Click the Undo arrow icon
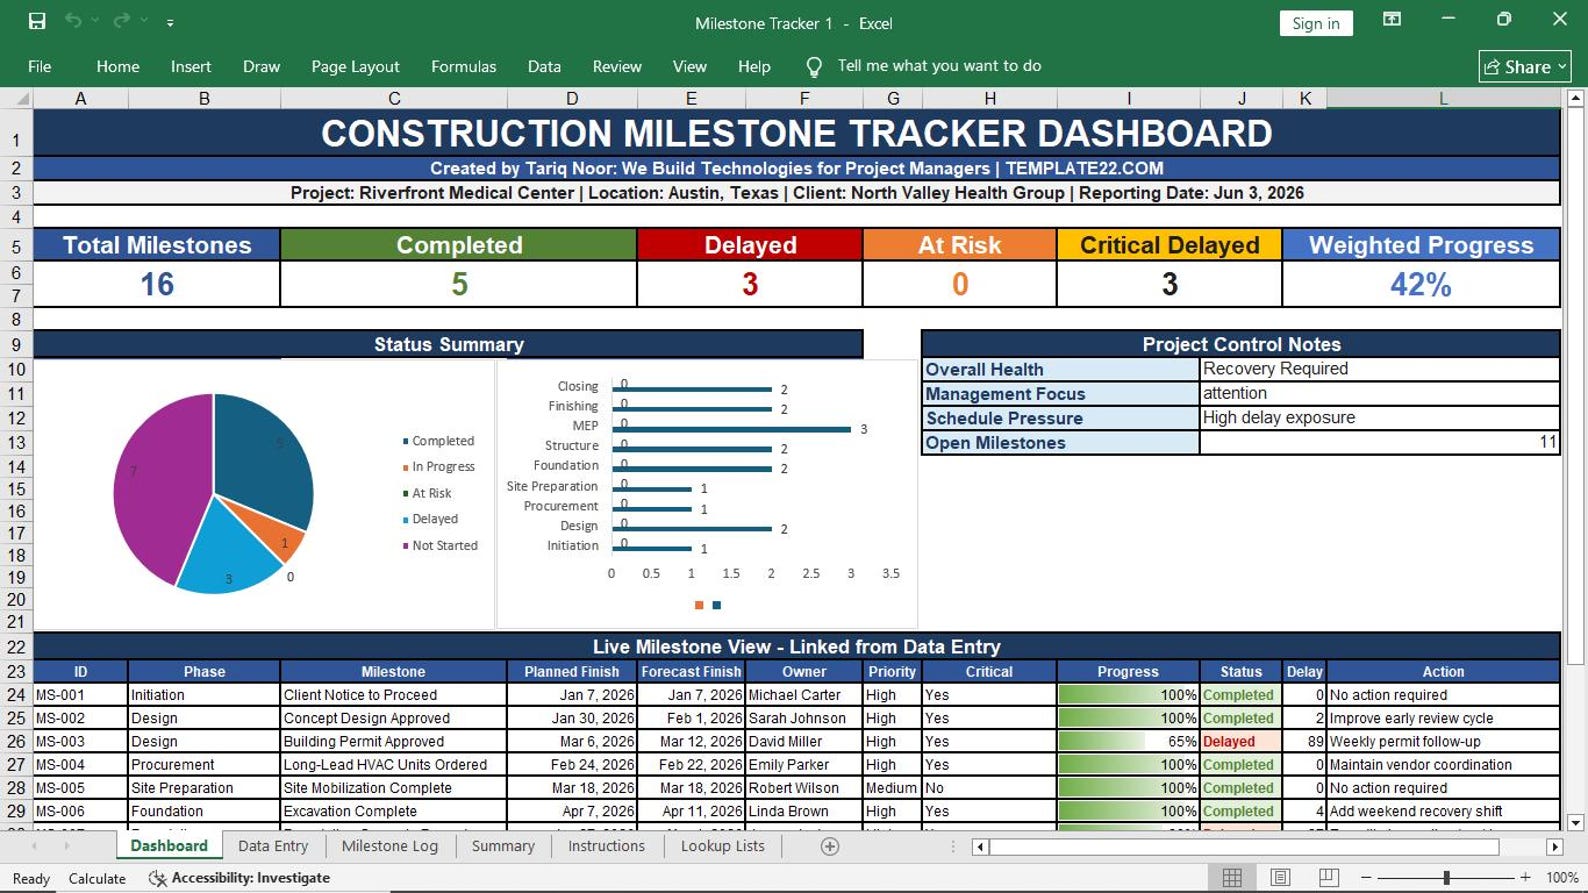This screenshot has height=893, width=1588. [72, 21]
